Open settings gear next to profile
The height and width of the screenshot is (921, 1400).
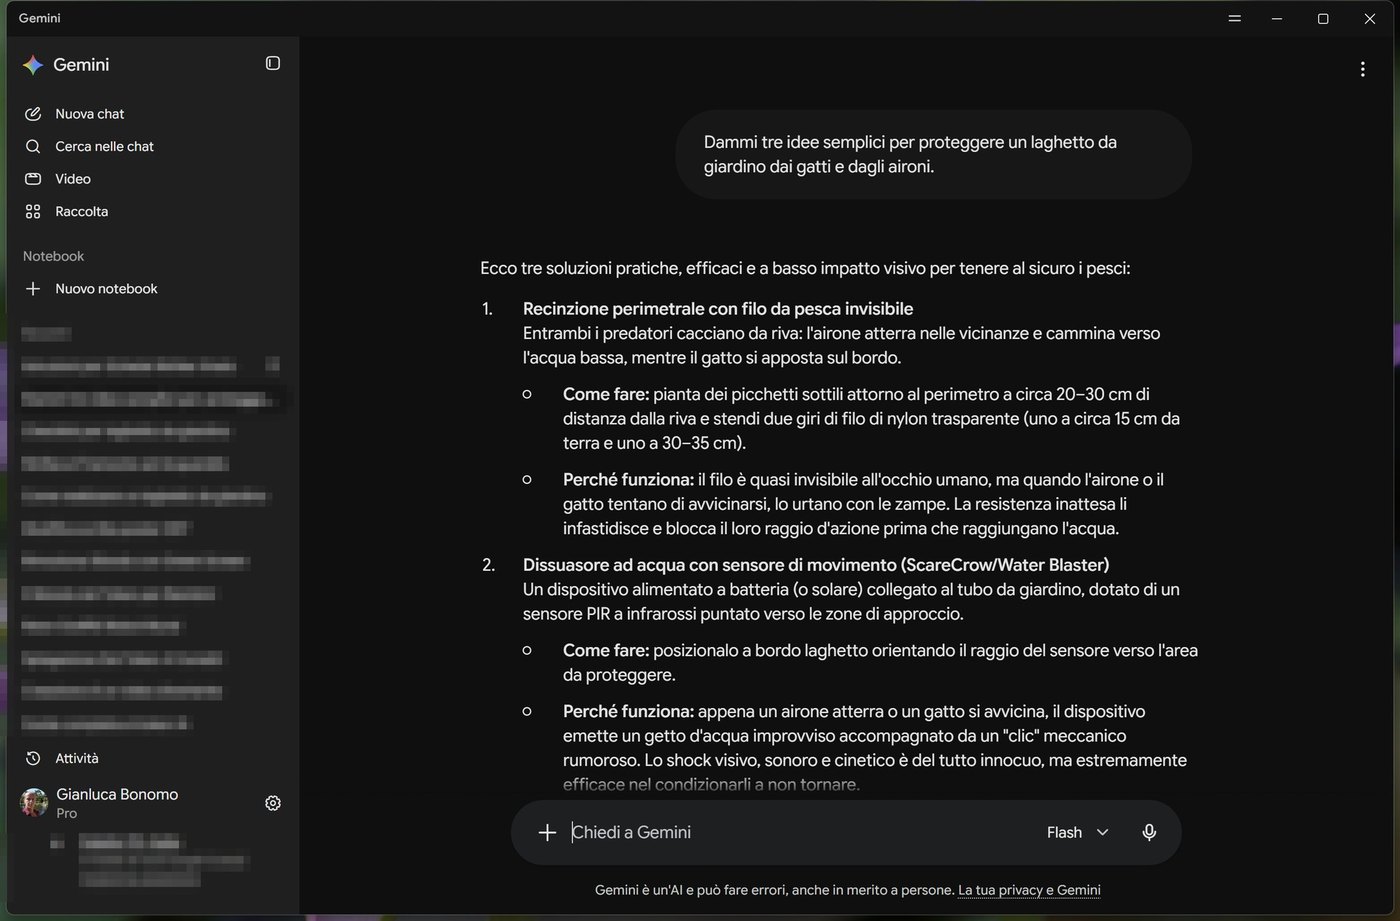point(273,803)
